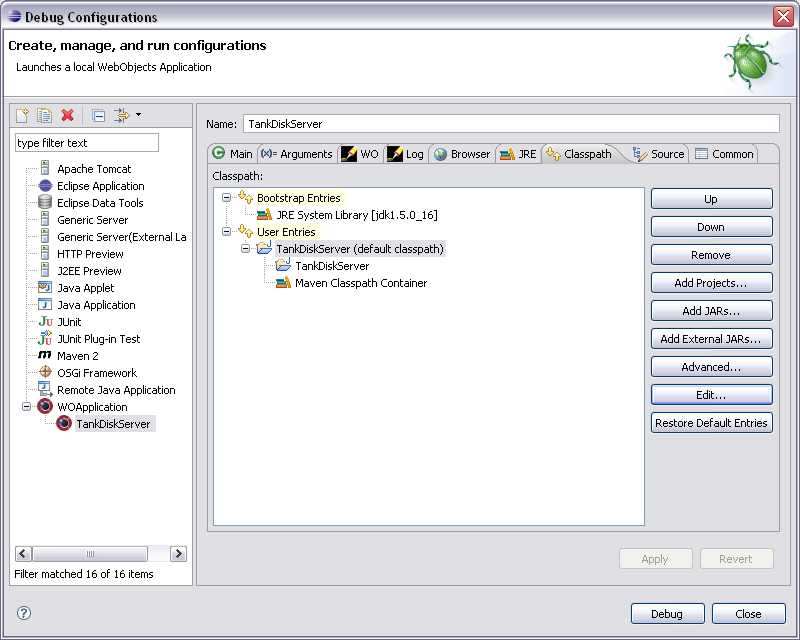Click the Collapse All toolbar icon
This screenshot has width=800, height=640.
click(98, 116)
